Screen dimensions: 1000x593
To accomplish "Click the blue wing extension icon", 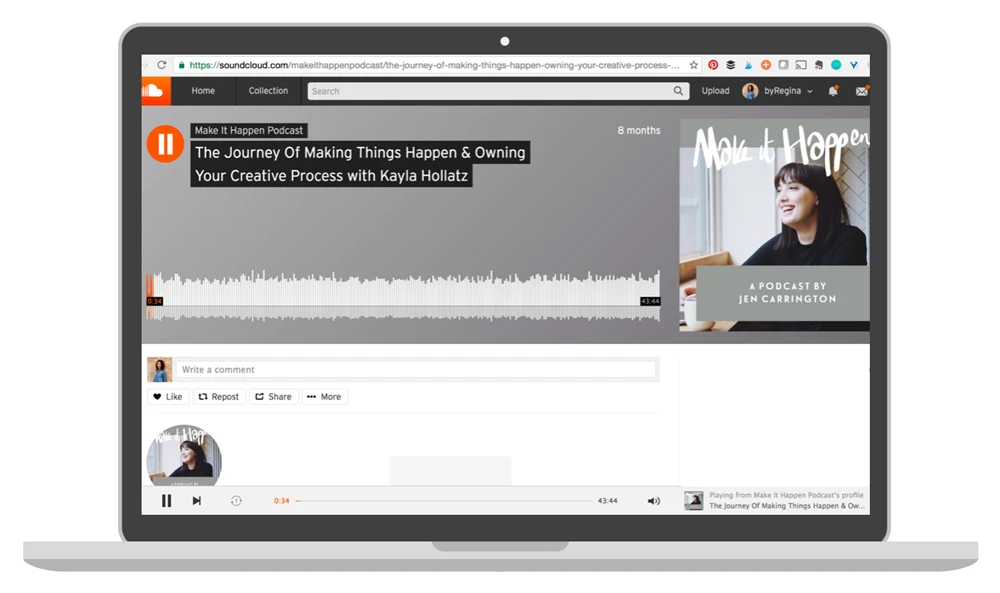I will click(x=748, y=65).
